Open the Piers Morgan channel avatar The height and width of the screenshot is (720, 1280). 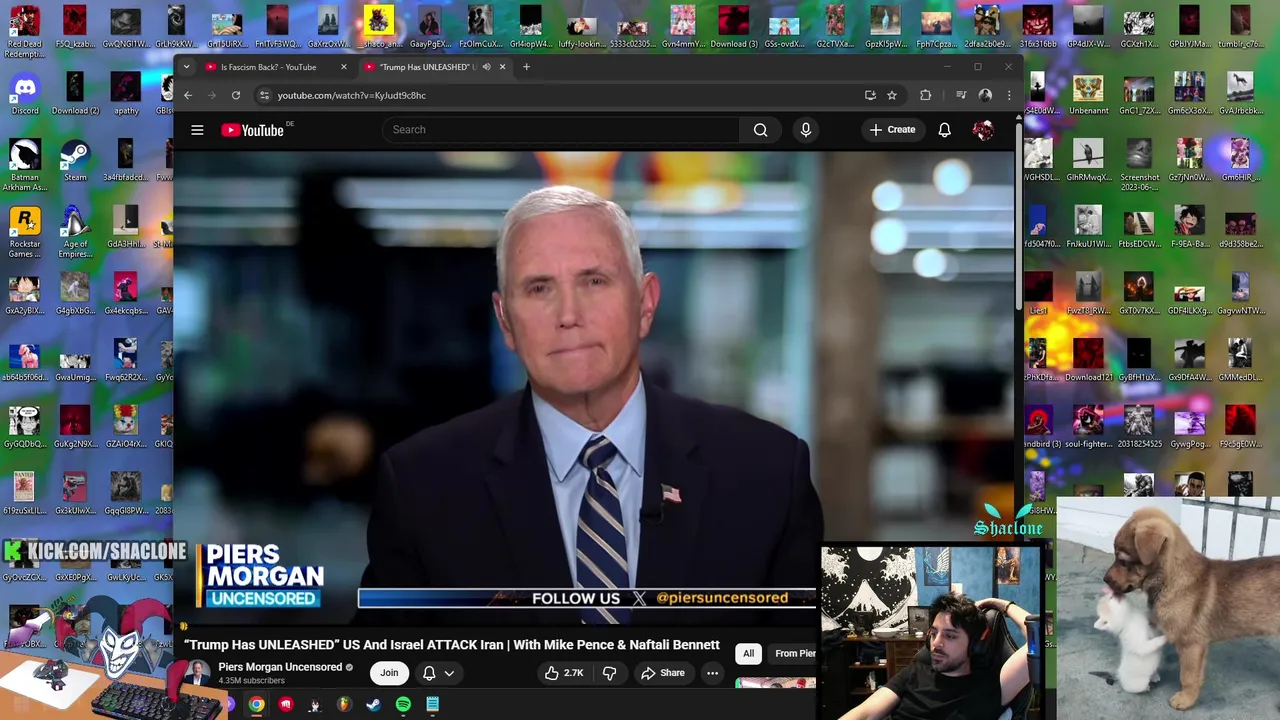pos(197,673)
